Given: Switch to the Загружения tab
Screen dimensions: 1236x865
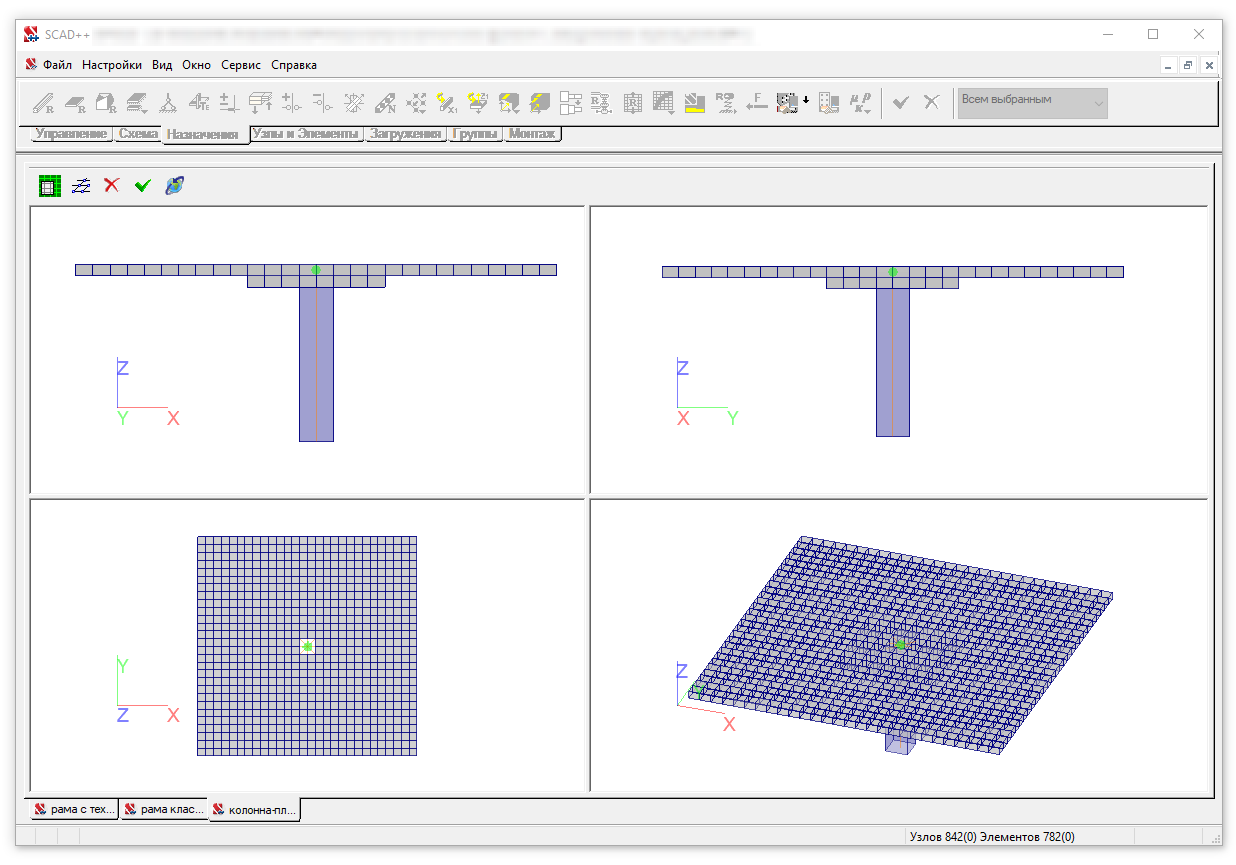Looking at the screenshot, I should point(405,134).
